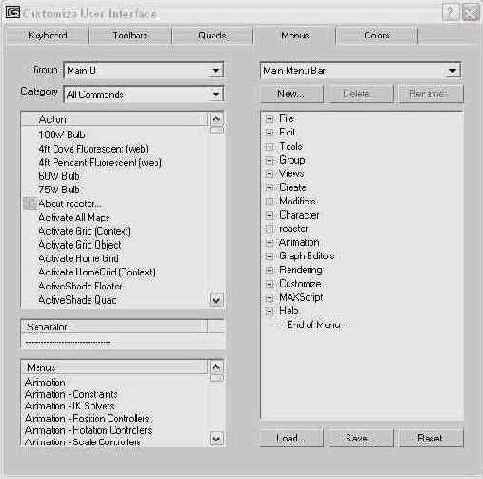The image size is (483, 479).
Task: Open the Main Menu Bar dropdown
Action: coord(360,70)
